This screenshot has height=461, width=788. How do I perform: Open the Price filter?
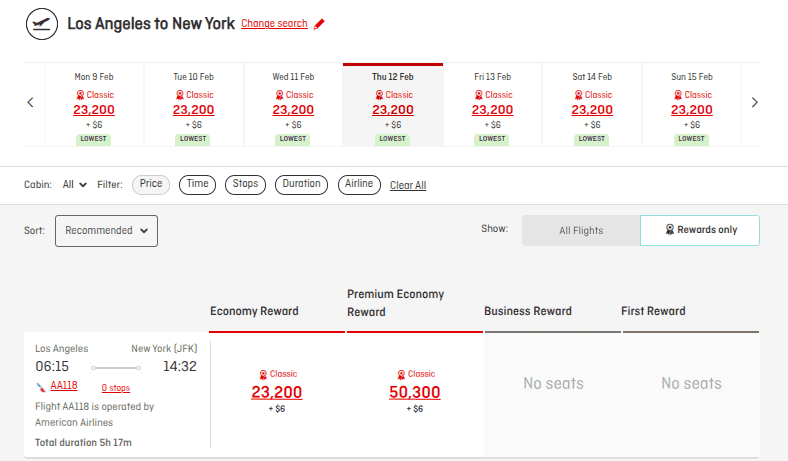pos(151,185)
